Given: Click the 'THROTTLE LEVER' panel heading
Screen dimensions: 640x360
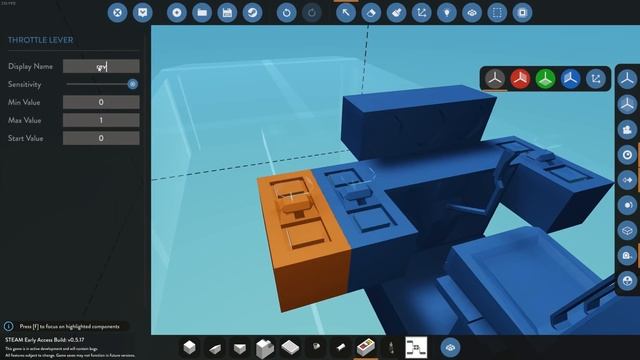Looking at the screenshot, I should coord(40,40).
